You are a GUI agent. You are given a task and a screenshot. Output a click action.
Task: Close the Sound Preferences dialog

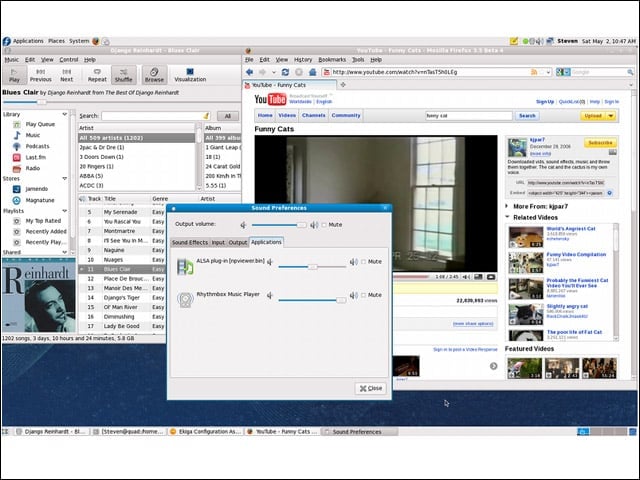coord(371,389)
